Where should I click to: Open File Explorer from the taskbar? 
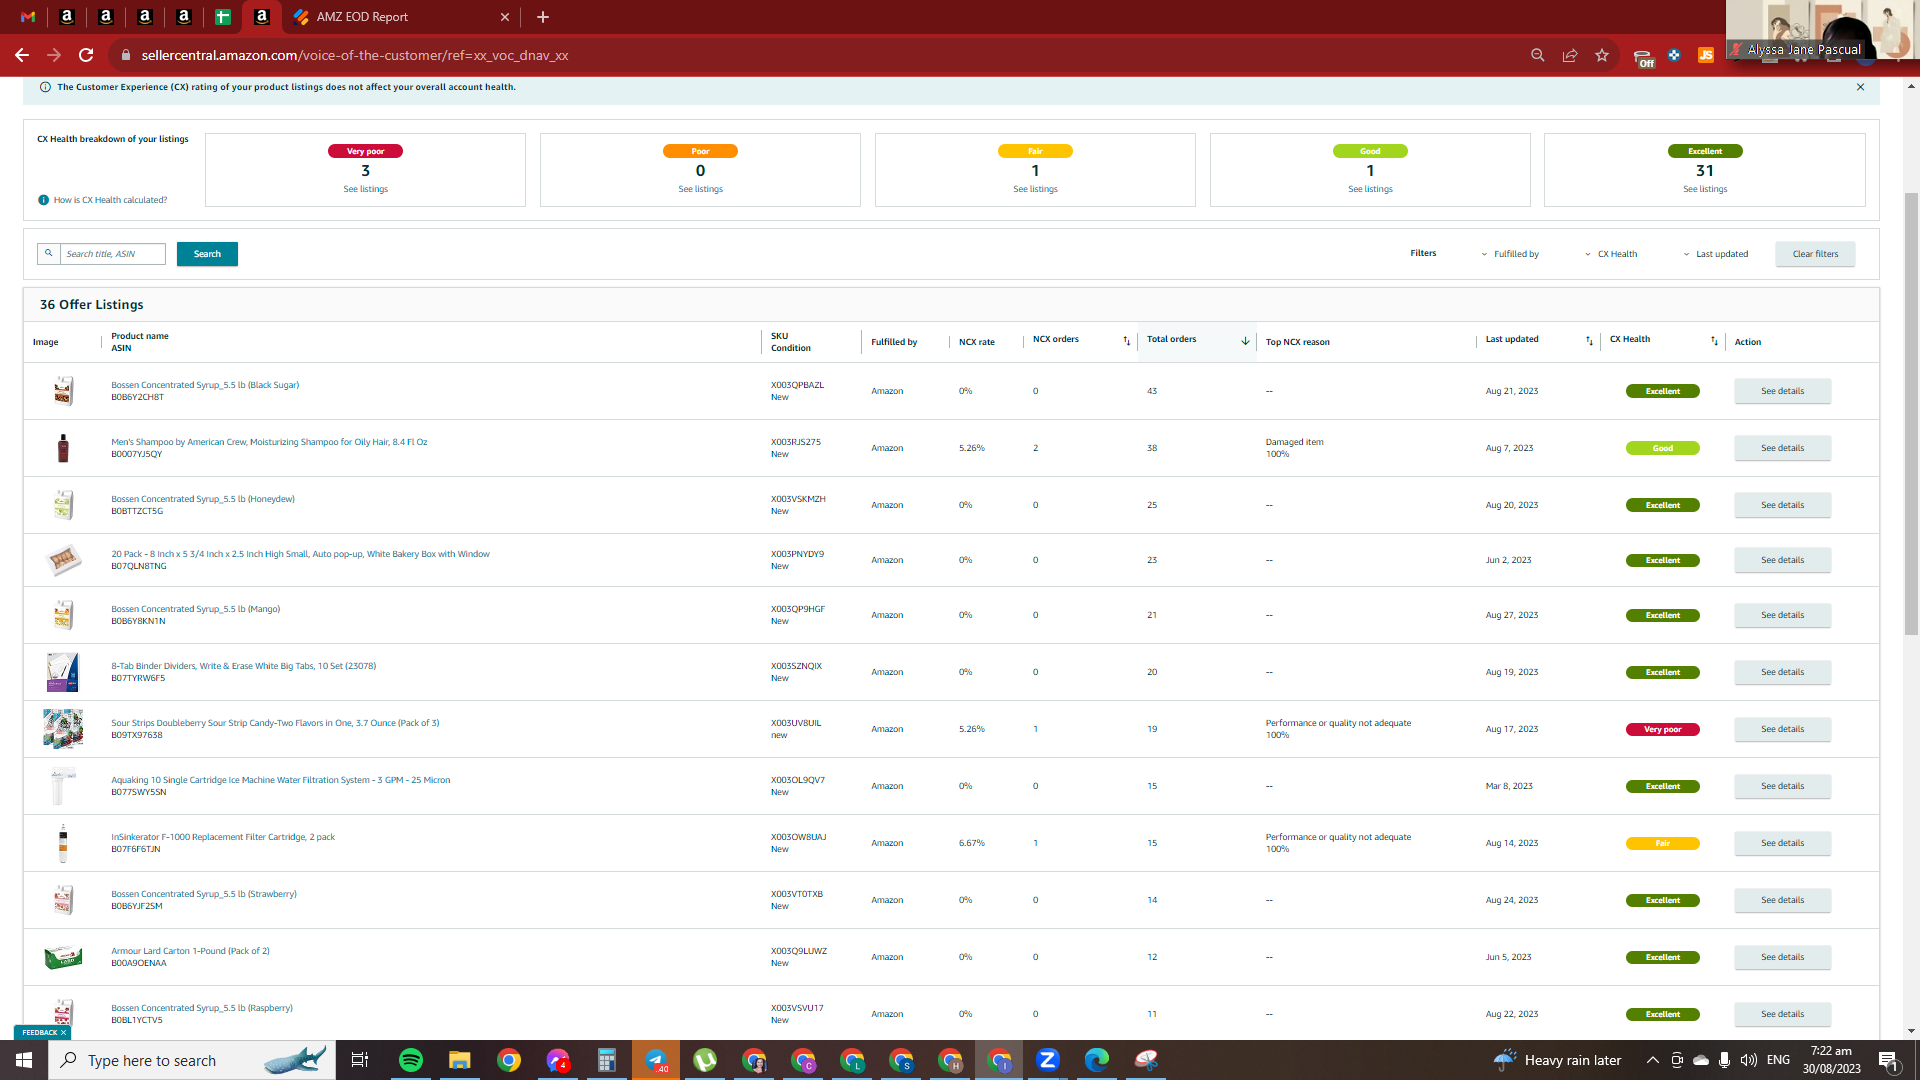459,1060
